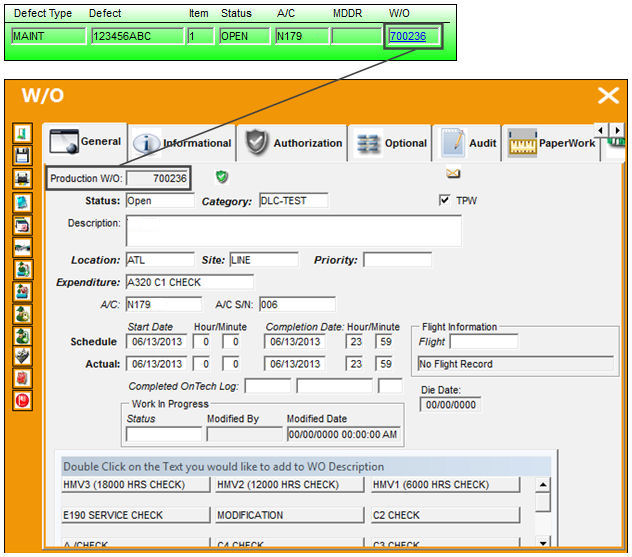Click the Schedule completion hour field 23
Image resolution: width=632 pixels, height=557 pixels.
click(x=355, y=341)
